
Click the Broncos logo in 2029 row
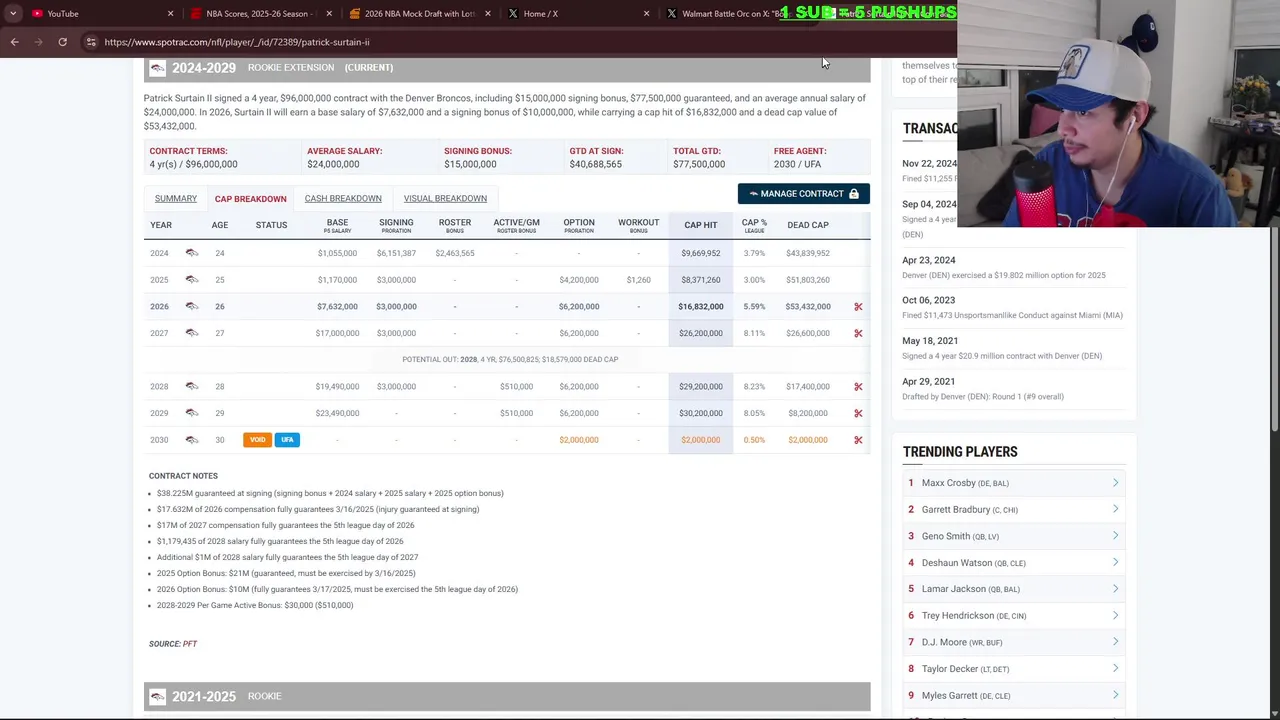(x=192, y=413)
